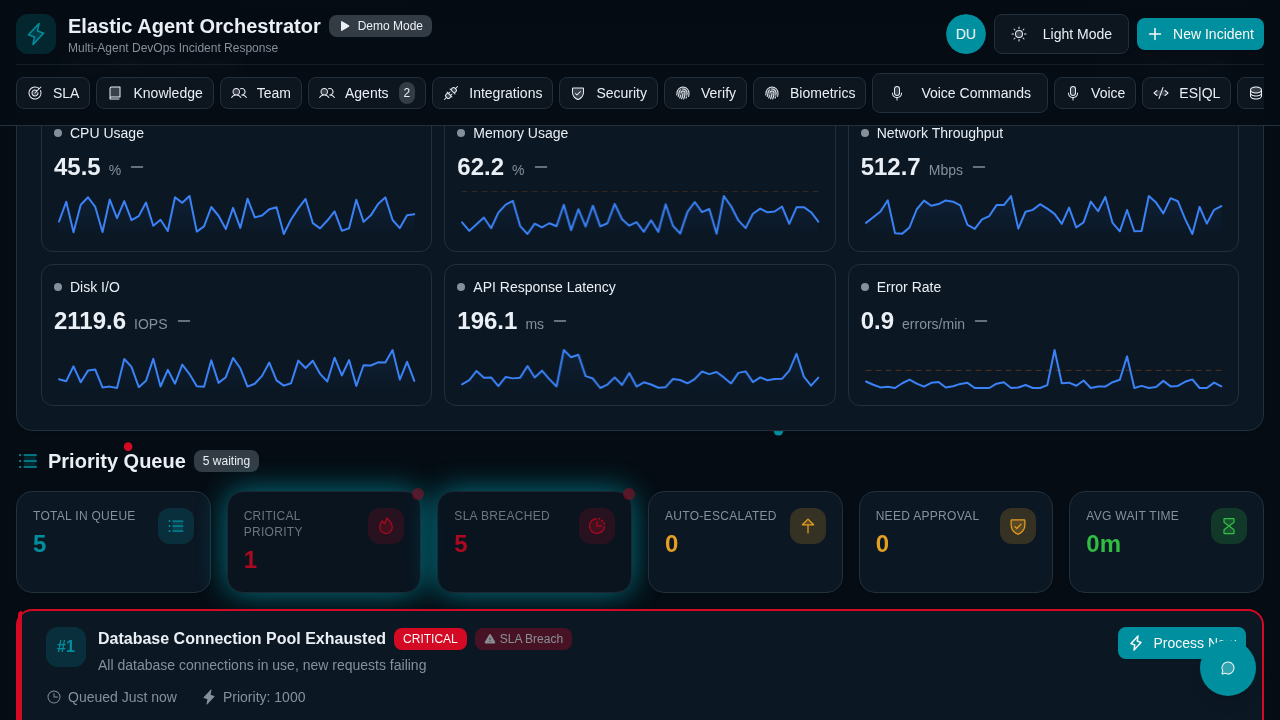The height and width of the screenshot is (720, 1280).
Task: Select the Disk I/O metric card
Action: (236, 335)
